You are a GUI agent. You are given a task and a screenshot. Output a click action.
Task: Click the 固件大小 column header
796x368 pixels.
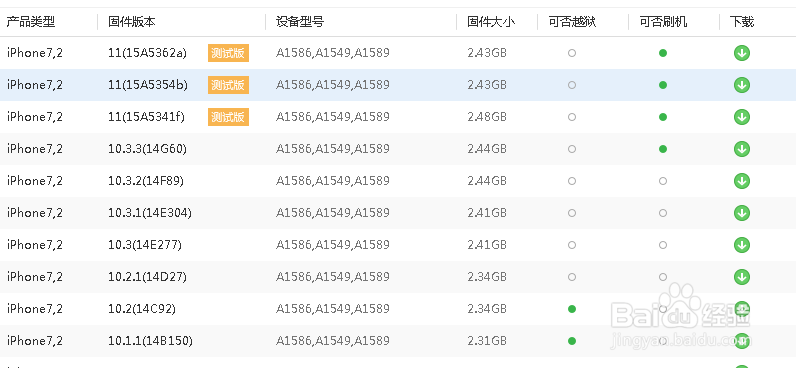tap(491, 22)
